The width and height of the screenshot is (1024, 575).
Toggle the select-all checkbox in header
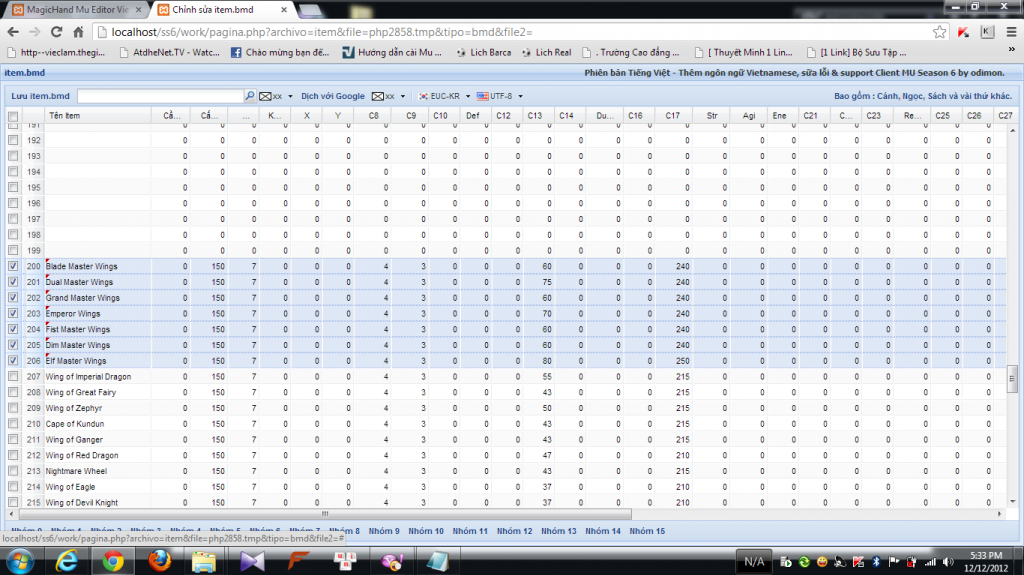pyautogui.click(x=13, y=117)
